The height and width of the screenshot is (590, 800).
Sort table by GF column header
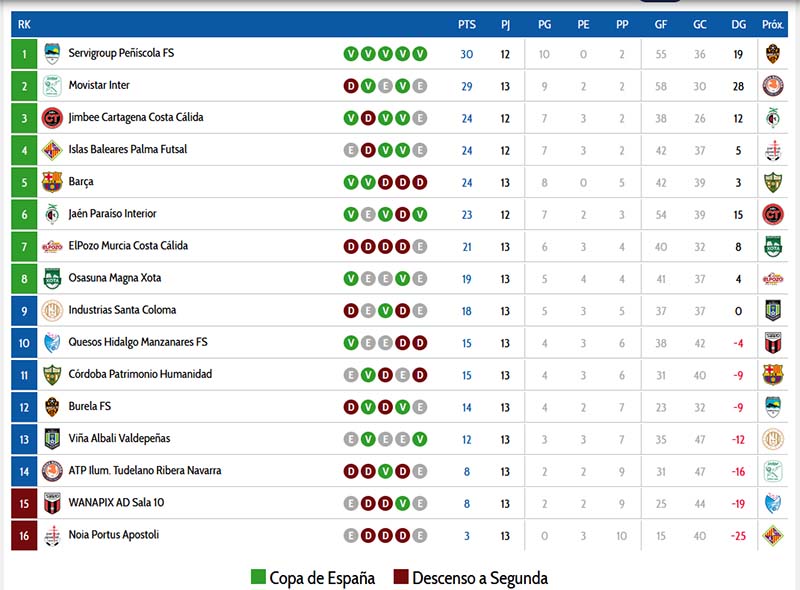coord(661,24)
